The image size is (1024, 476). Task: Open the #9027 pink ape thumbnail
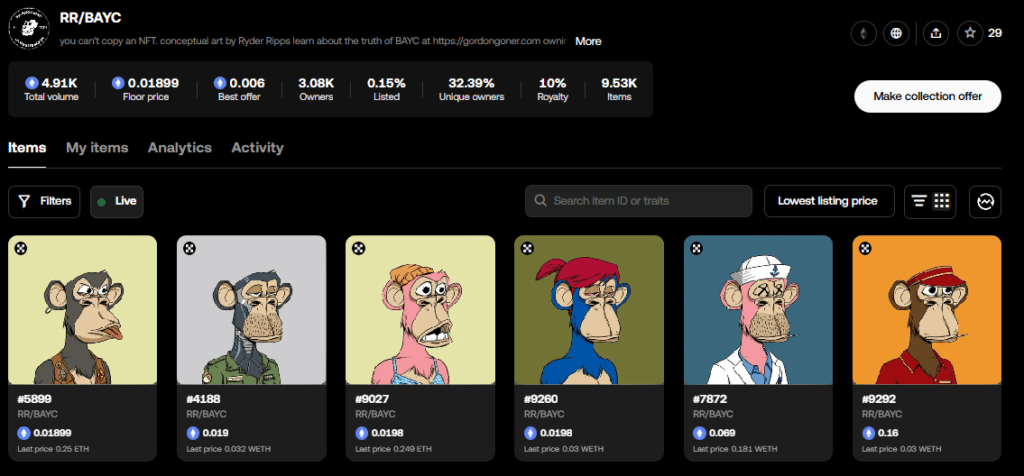(x=420, y=310)
